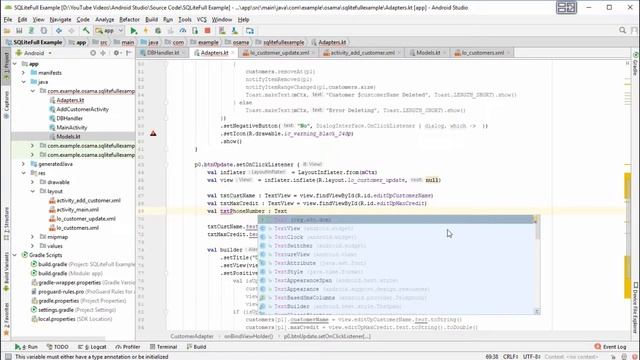Expand the manifests folder

coord(23,73)
